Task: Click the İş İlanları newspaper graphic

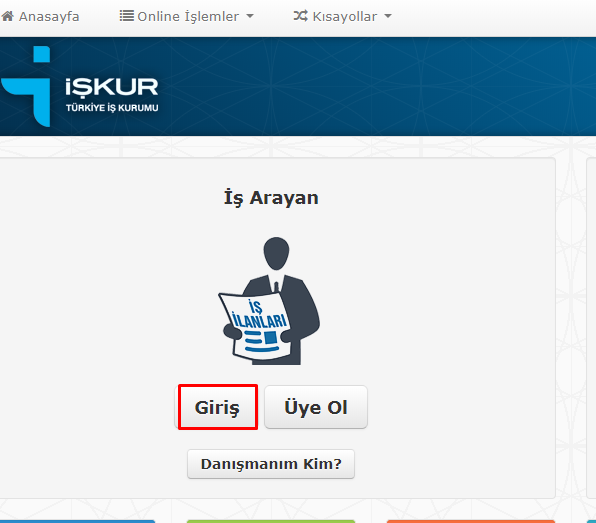Action: [x=256, y=326]
